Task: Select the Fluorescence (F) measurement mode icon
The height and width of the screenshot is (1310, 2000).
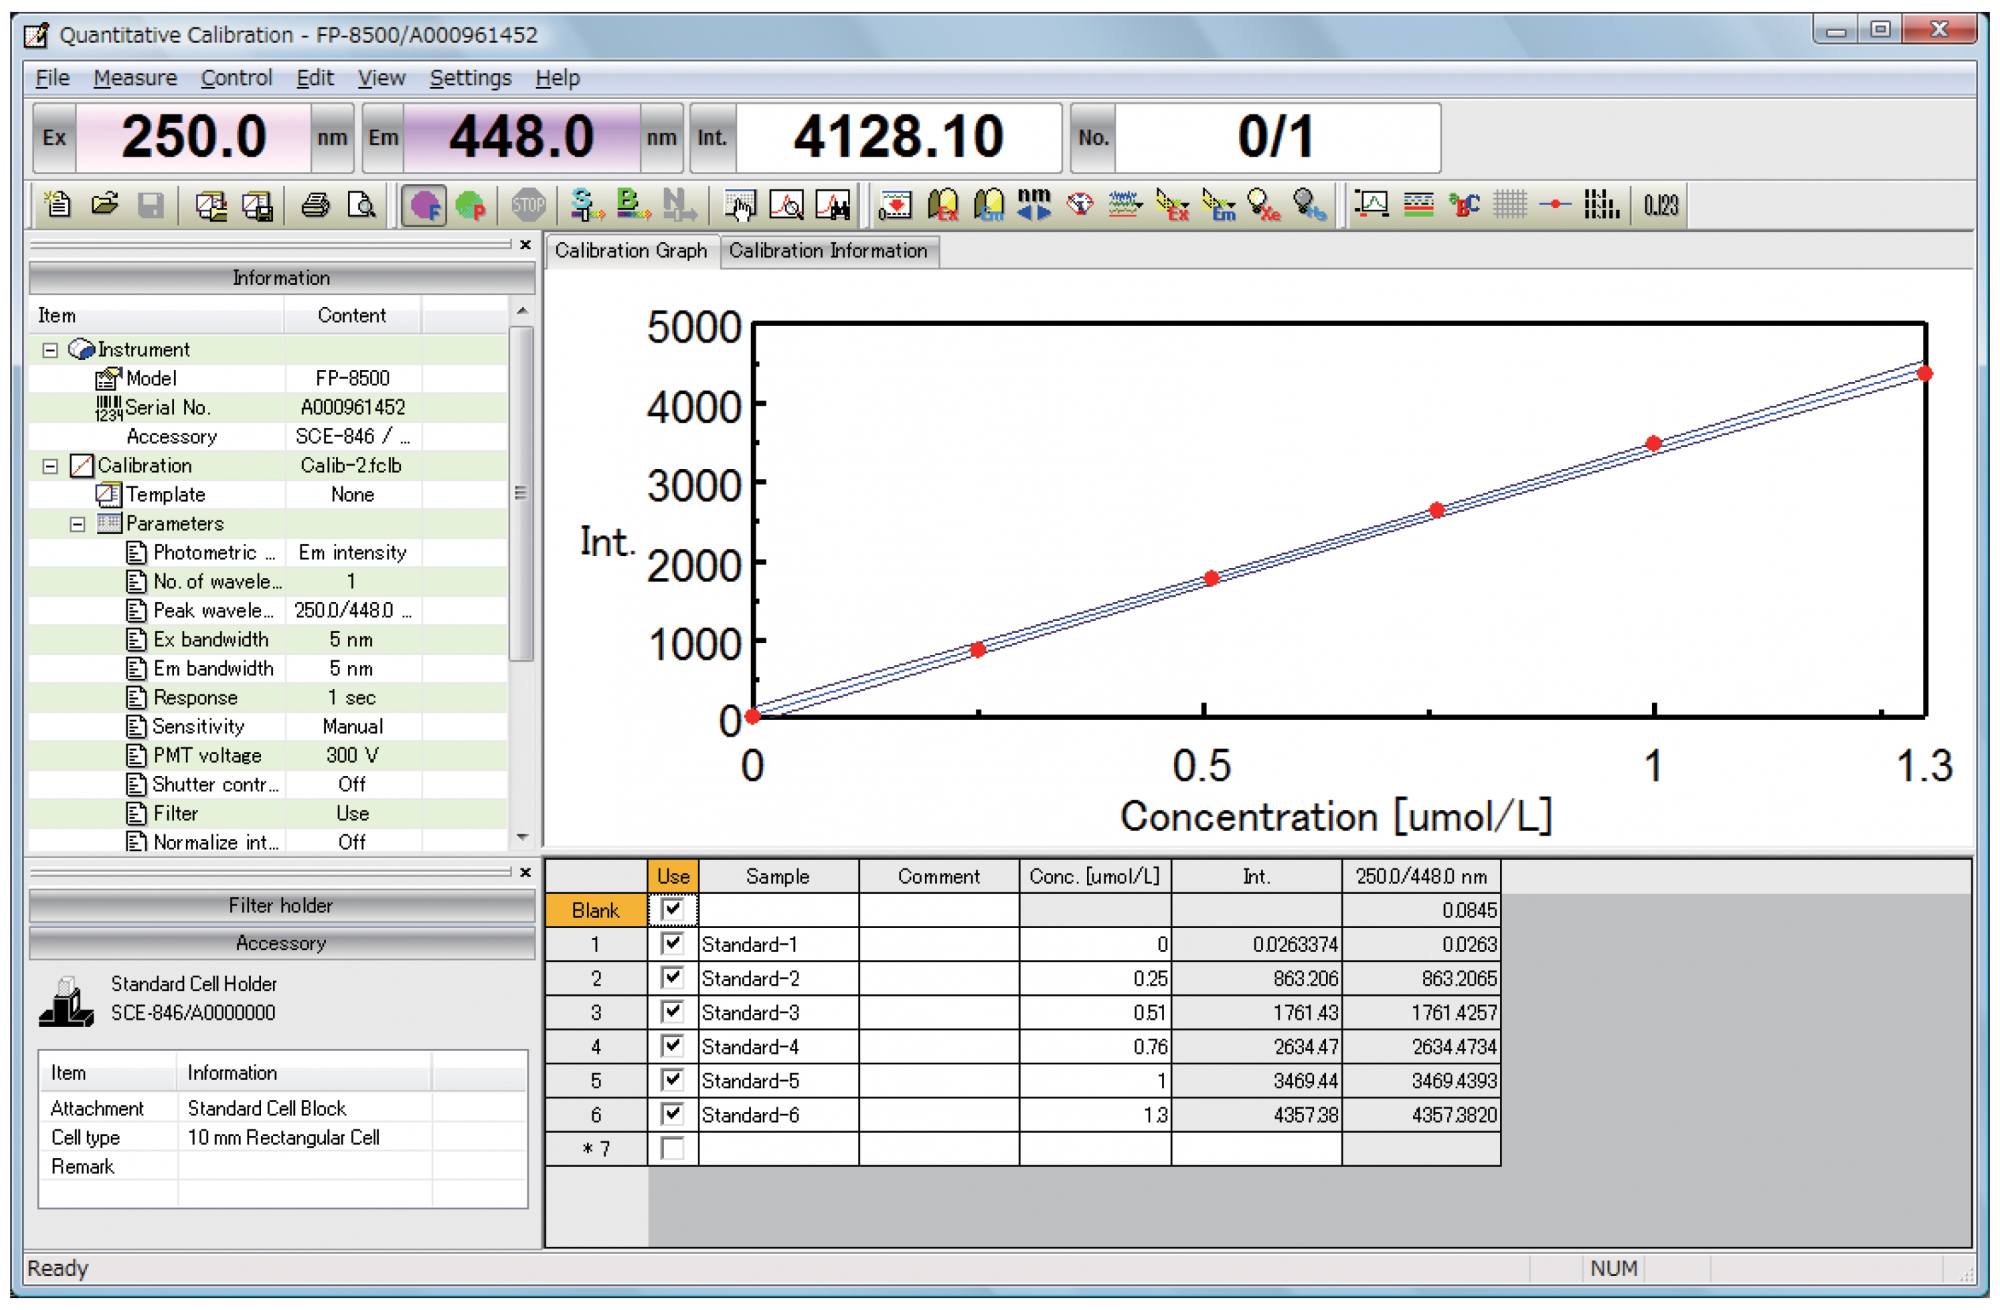Action: (x=423, y=205)
